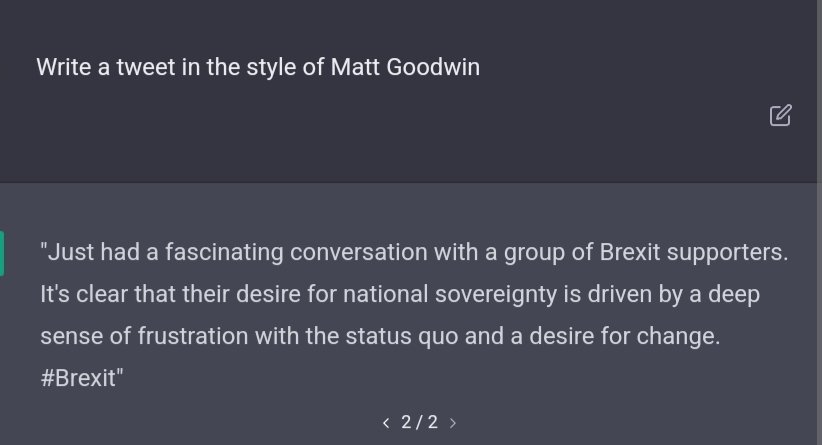822x445 pixels.
Task: Click the line starting "Just had a fascinating"
Action: 414,252
